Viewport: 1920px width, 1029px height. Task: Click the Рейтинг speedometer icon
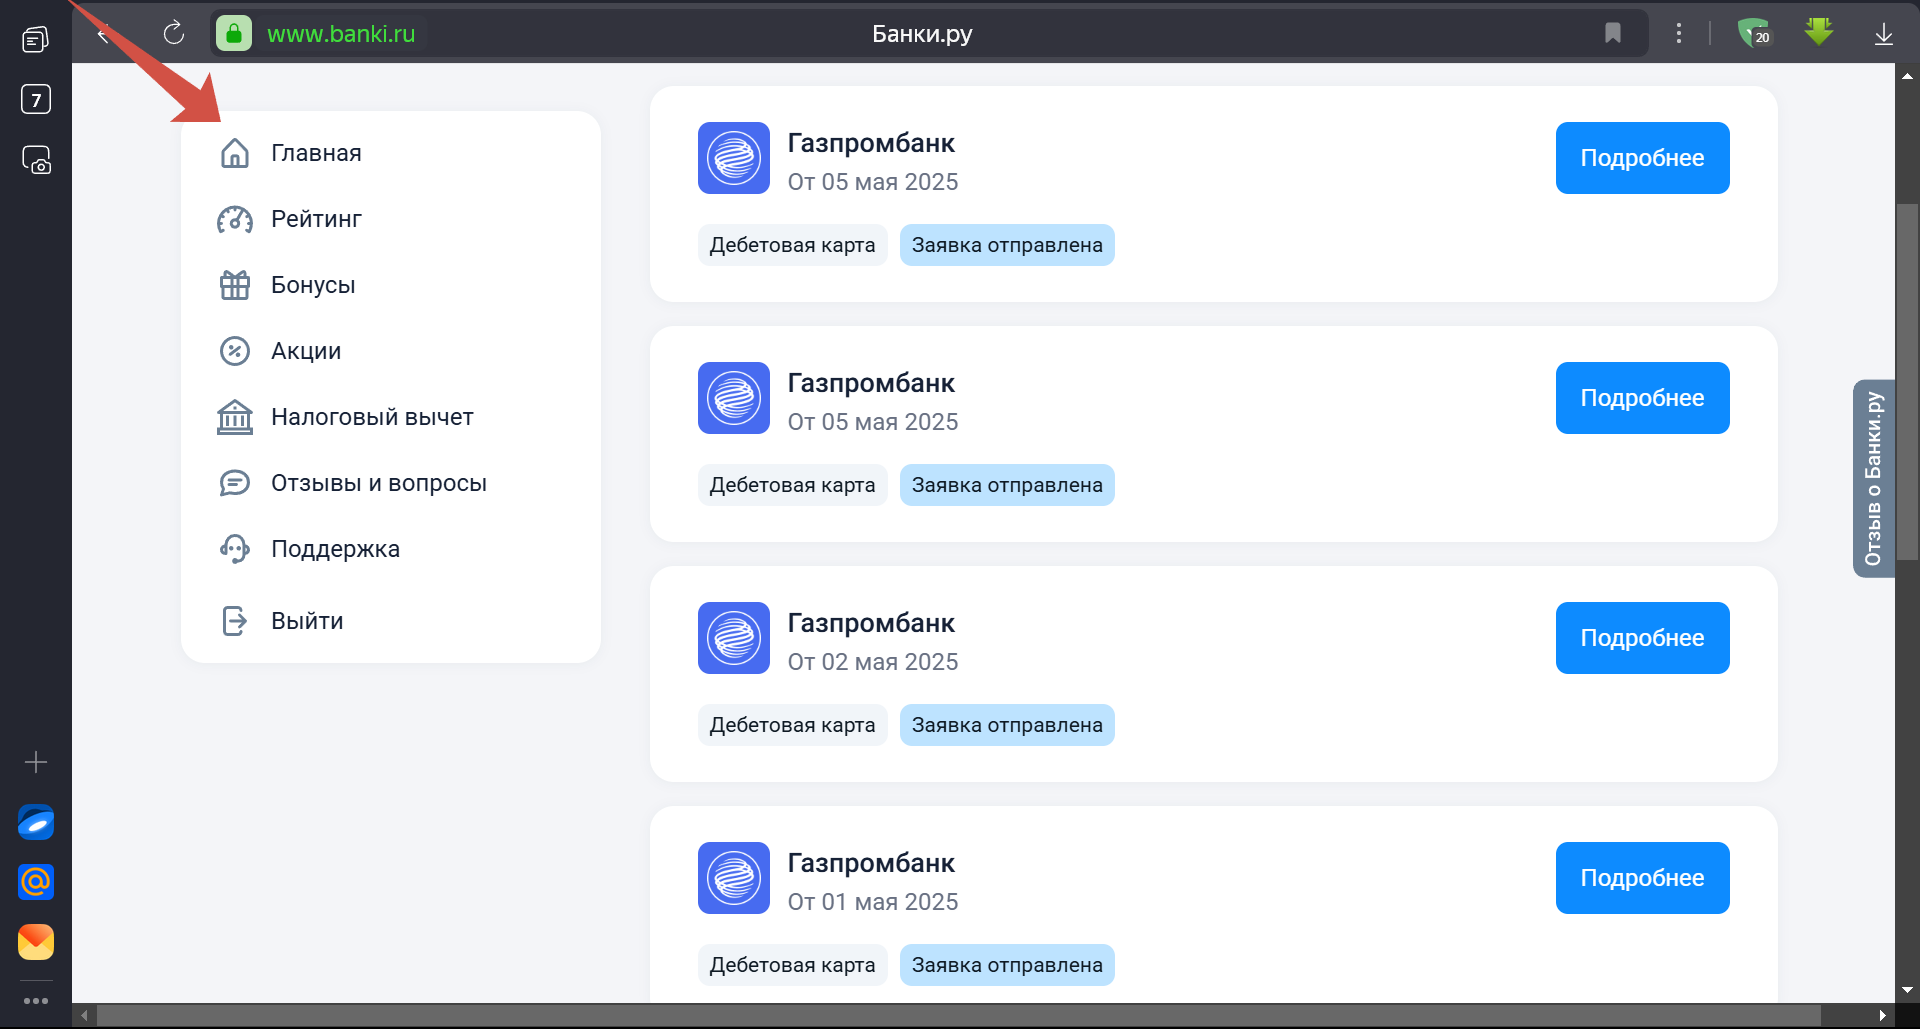click(235, 219)
